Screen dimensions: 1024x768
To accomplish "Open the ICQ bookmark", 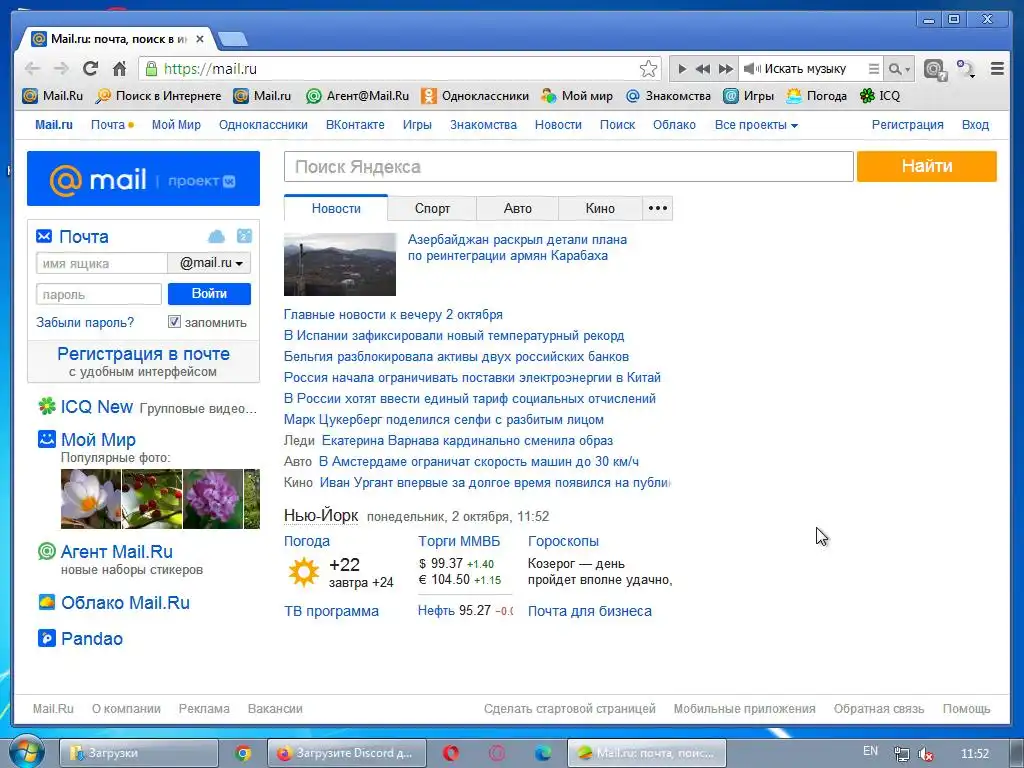I will point(880,96).
